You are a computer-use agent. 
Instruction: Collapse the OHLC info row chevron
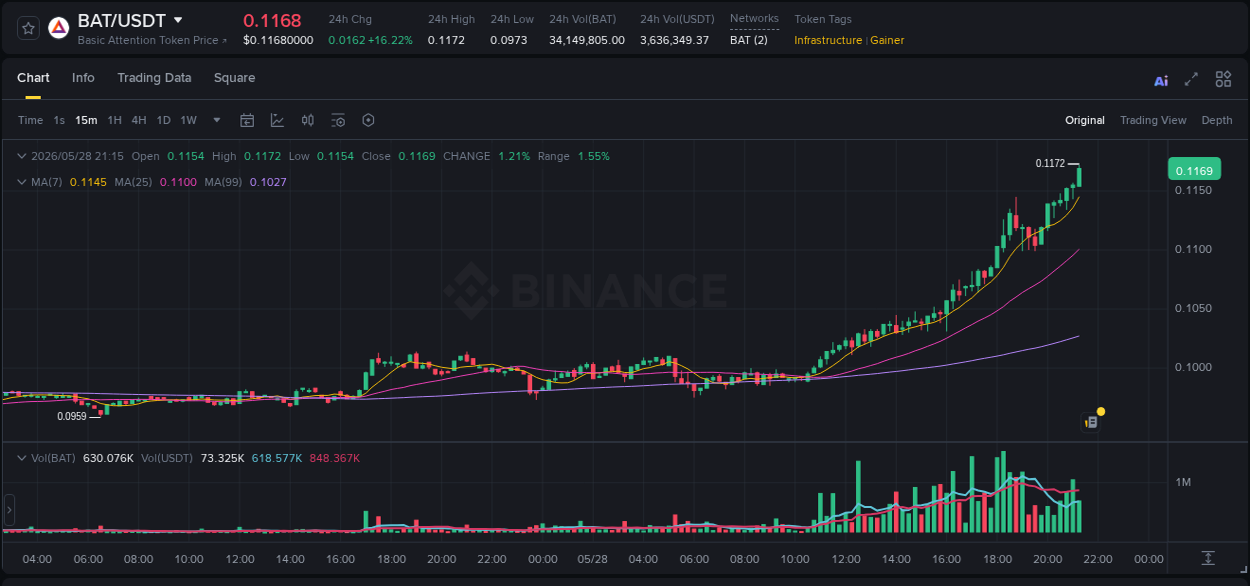22,156
